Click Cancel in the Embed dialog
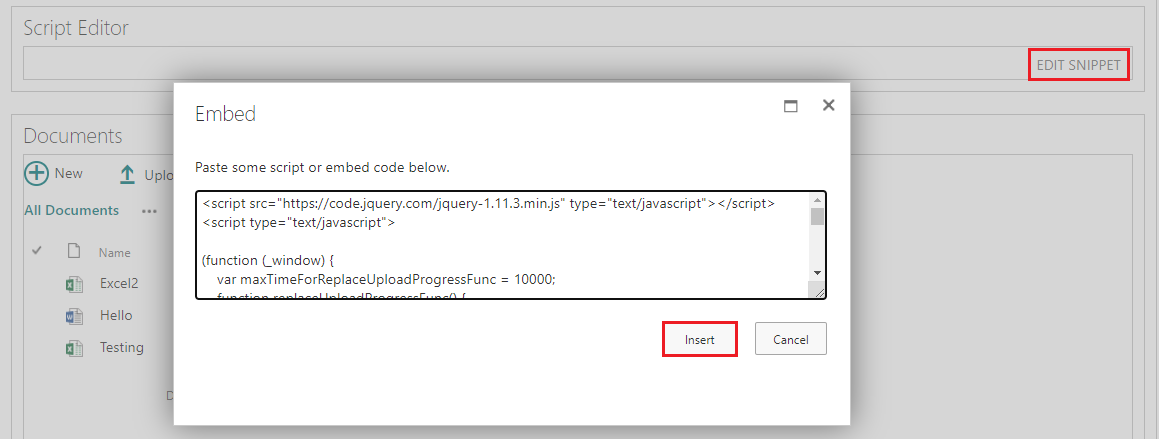 pos(790,339)
